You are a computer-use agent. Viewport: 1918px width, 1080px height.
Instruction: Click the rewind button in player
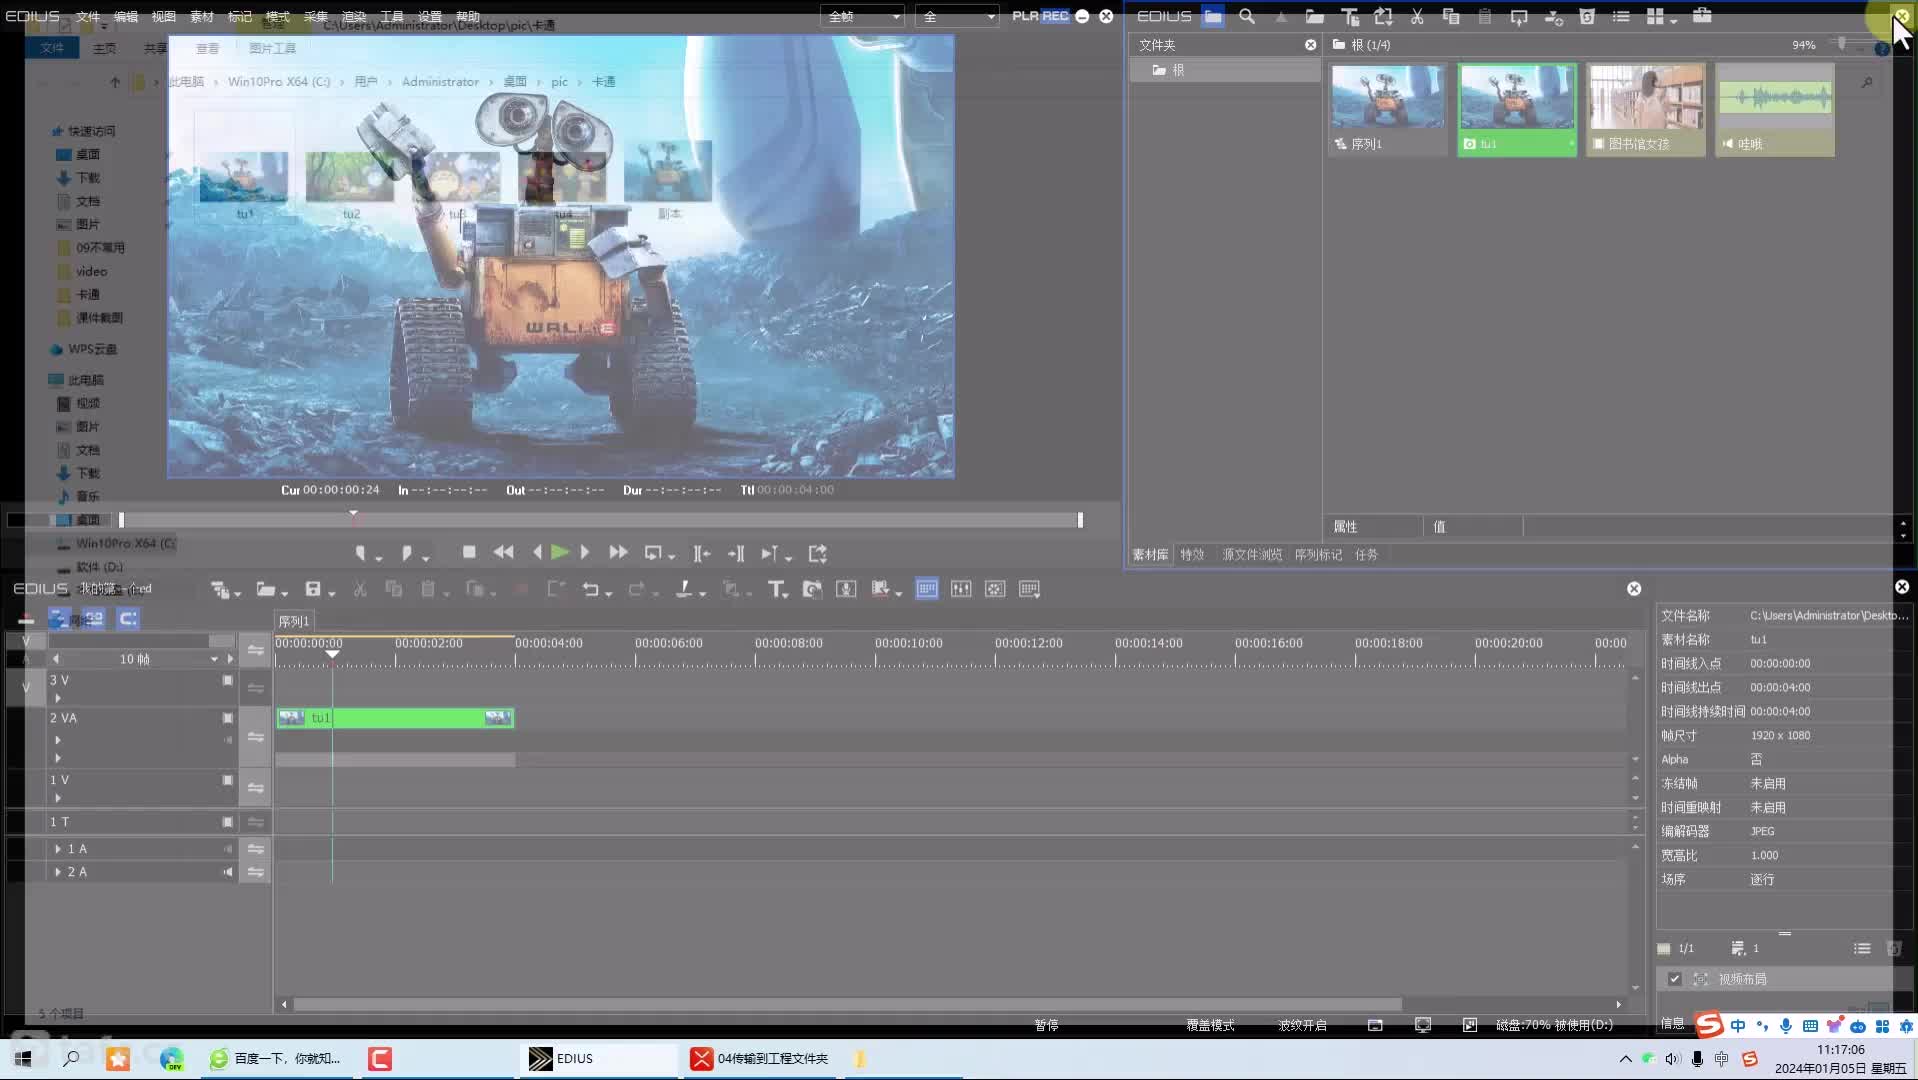tap(503, 552)
